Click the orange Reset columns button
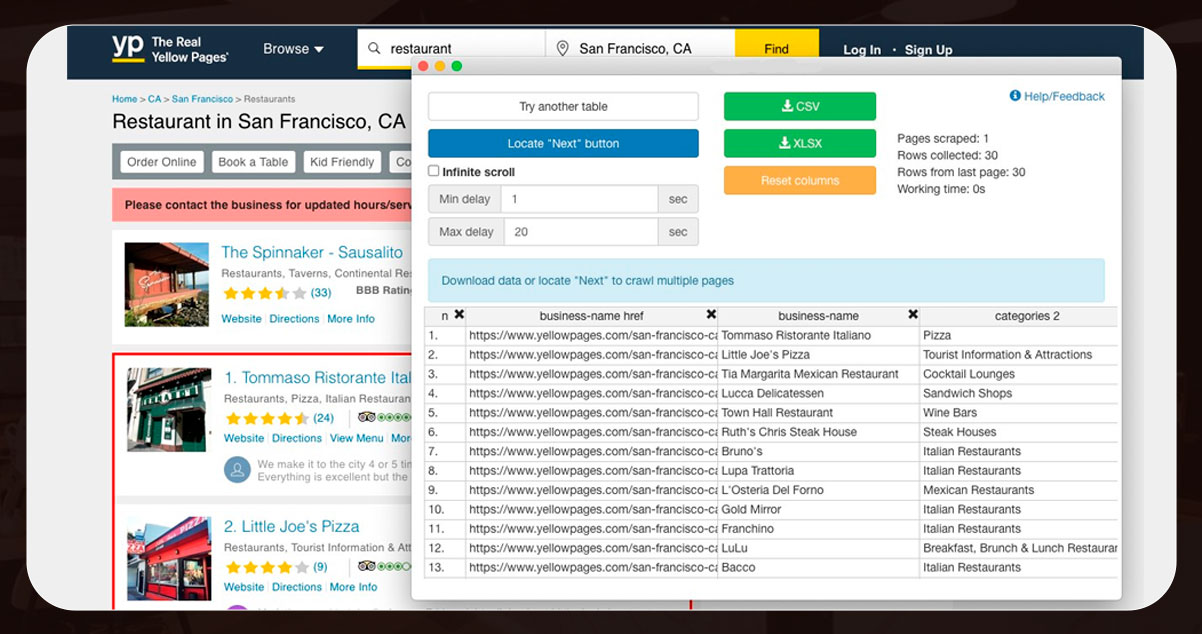The width and height of the screenshot is (1202, 634). [799, 180]
